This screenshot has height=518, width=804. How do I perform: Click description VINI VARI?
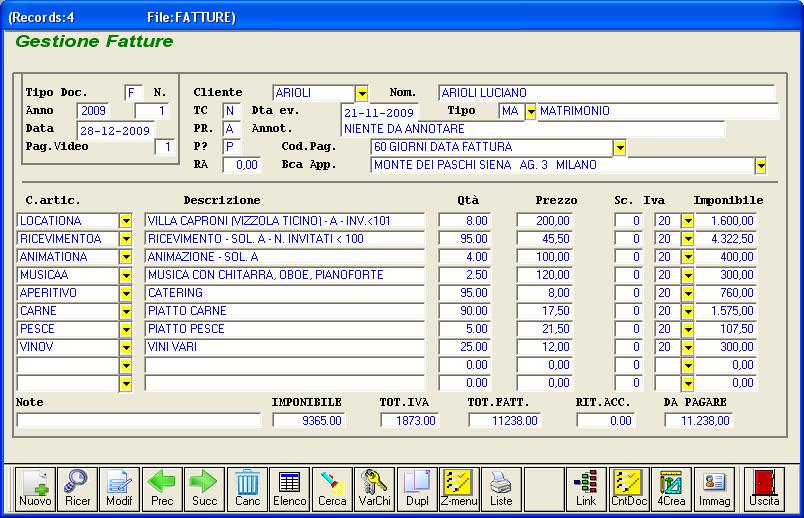pyautogui.click(x=285, y=347)
